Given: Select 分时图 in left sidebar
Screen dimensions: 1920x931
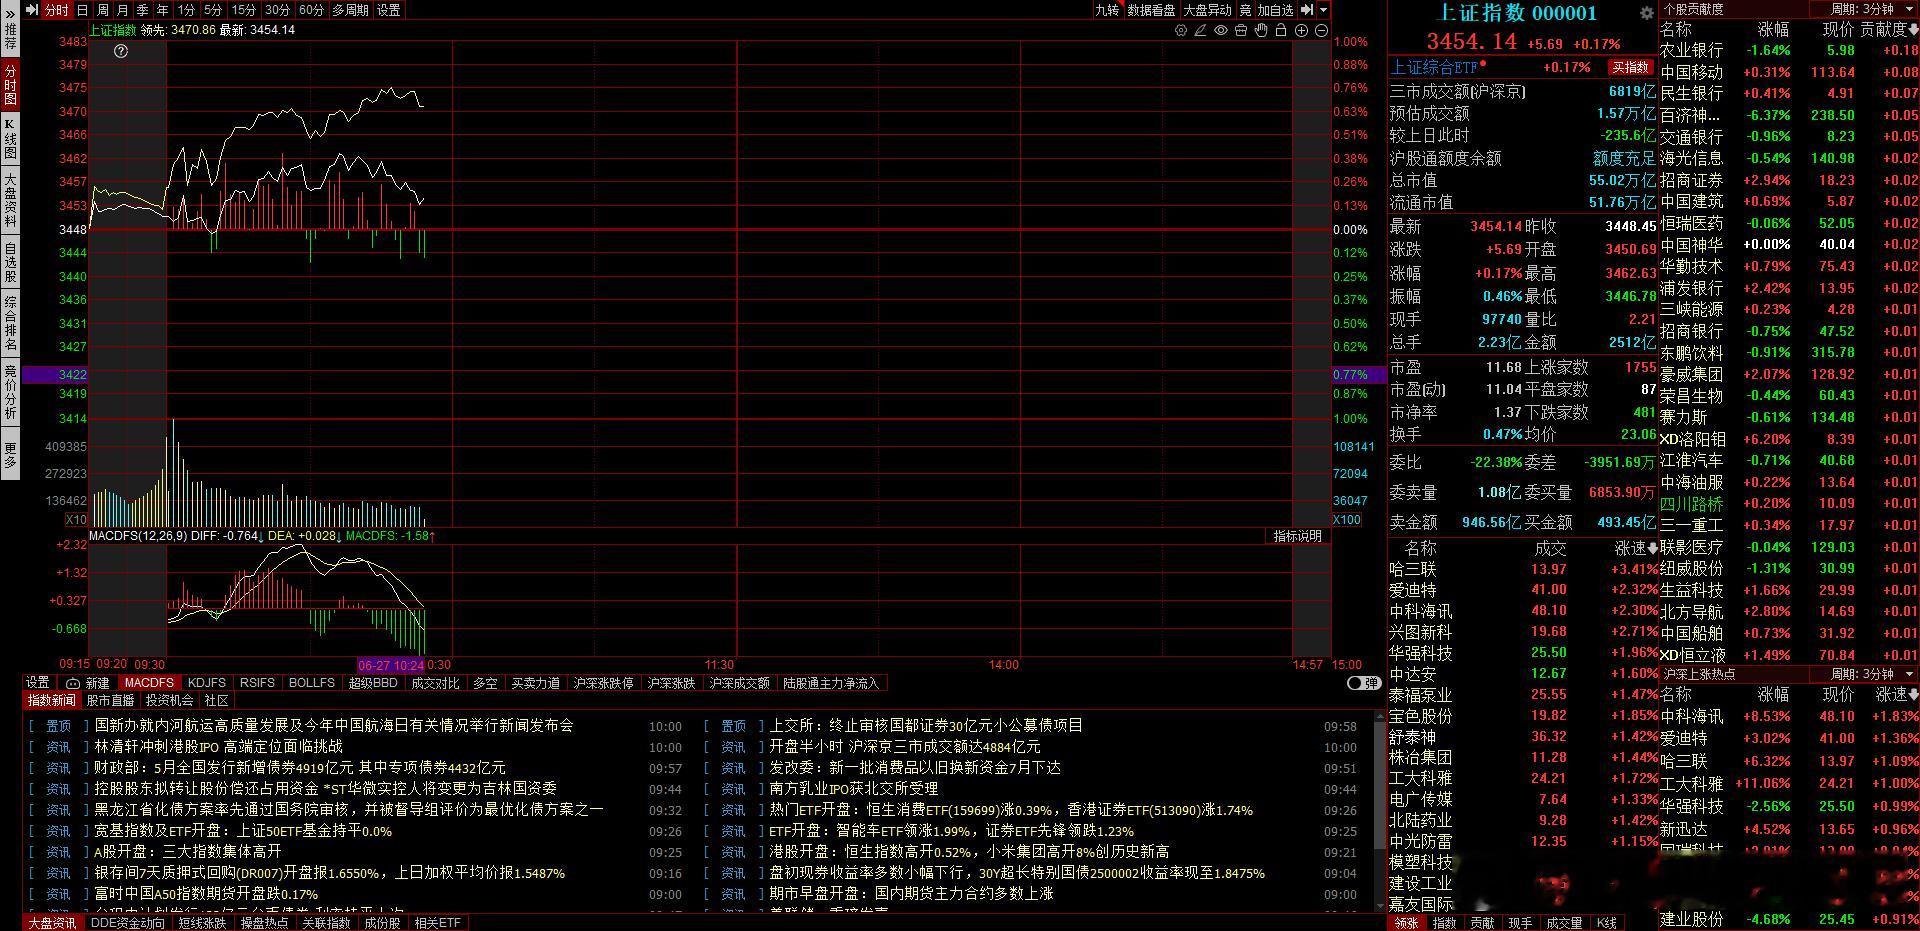Looking at the screenshot, I should click(x=10, y=85).
